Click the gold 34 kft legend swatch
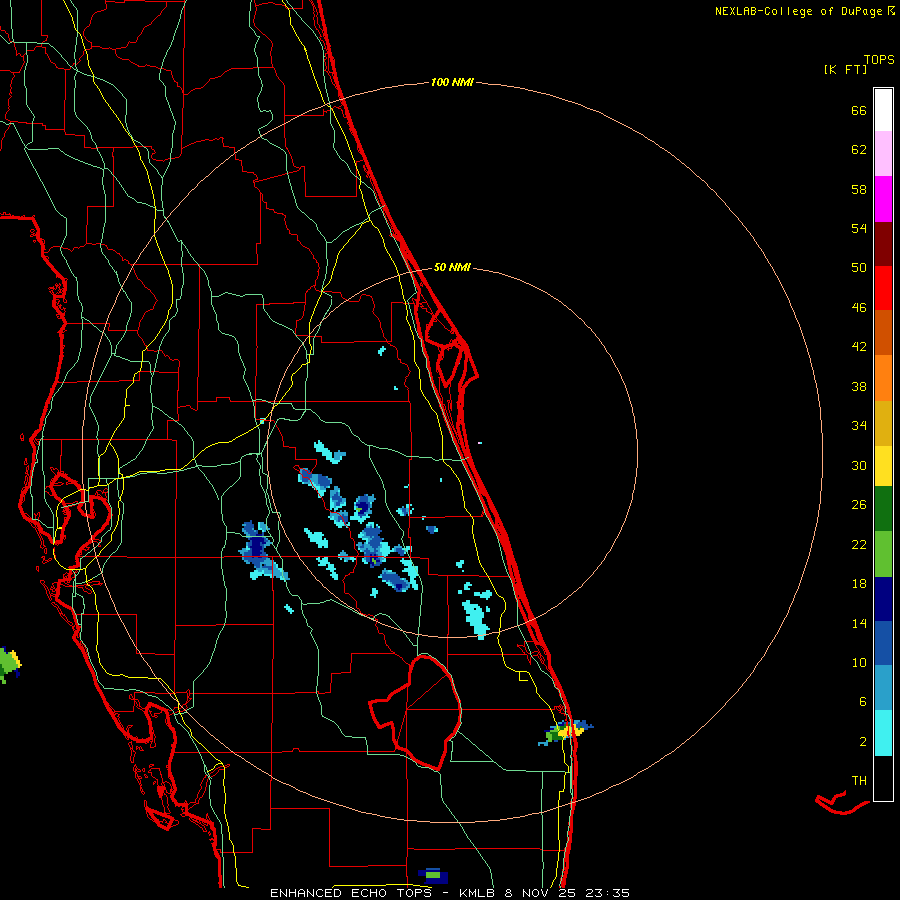 883,423
